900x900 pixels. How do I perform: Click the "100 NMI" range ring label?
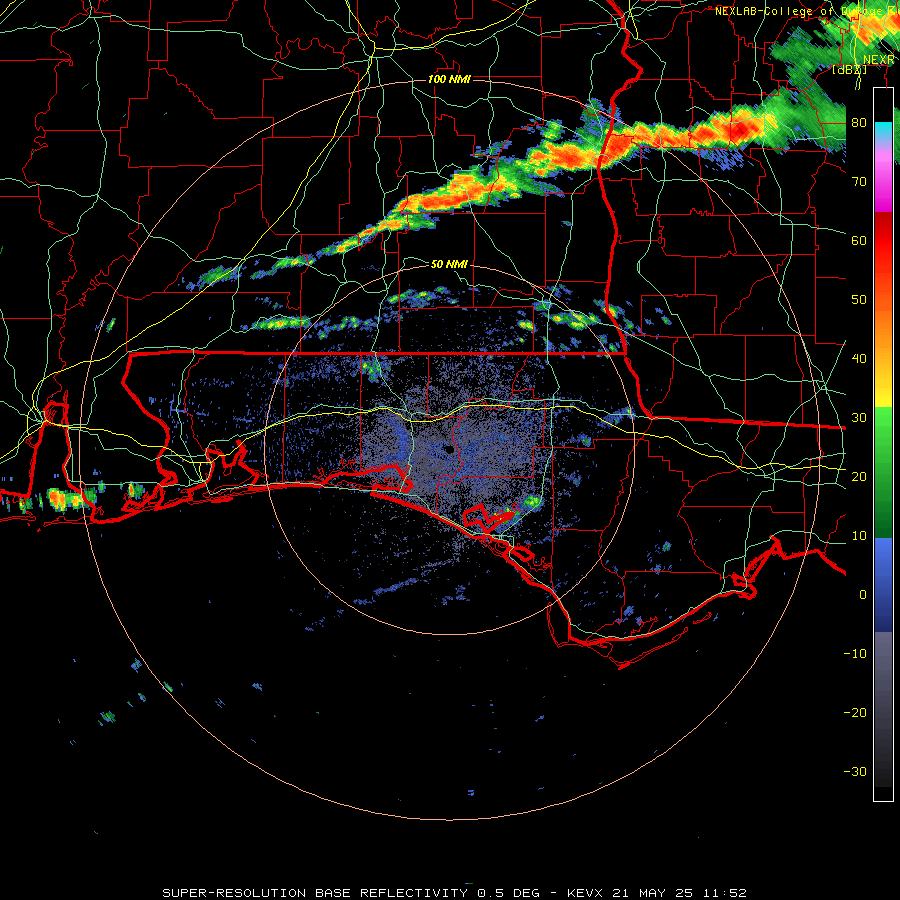click(x=449, y=79)
